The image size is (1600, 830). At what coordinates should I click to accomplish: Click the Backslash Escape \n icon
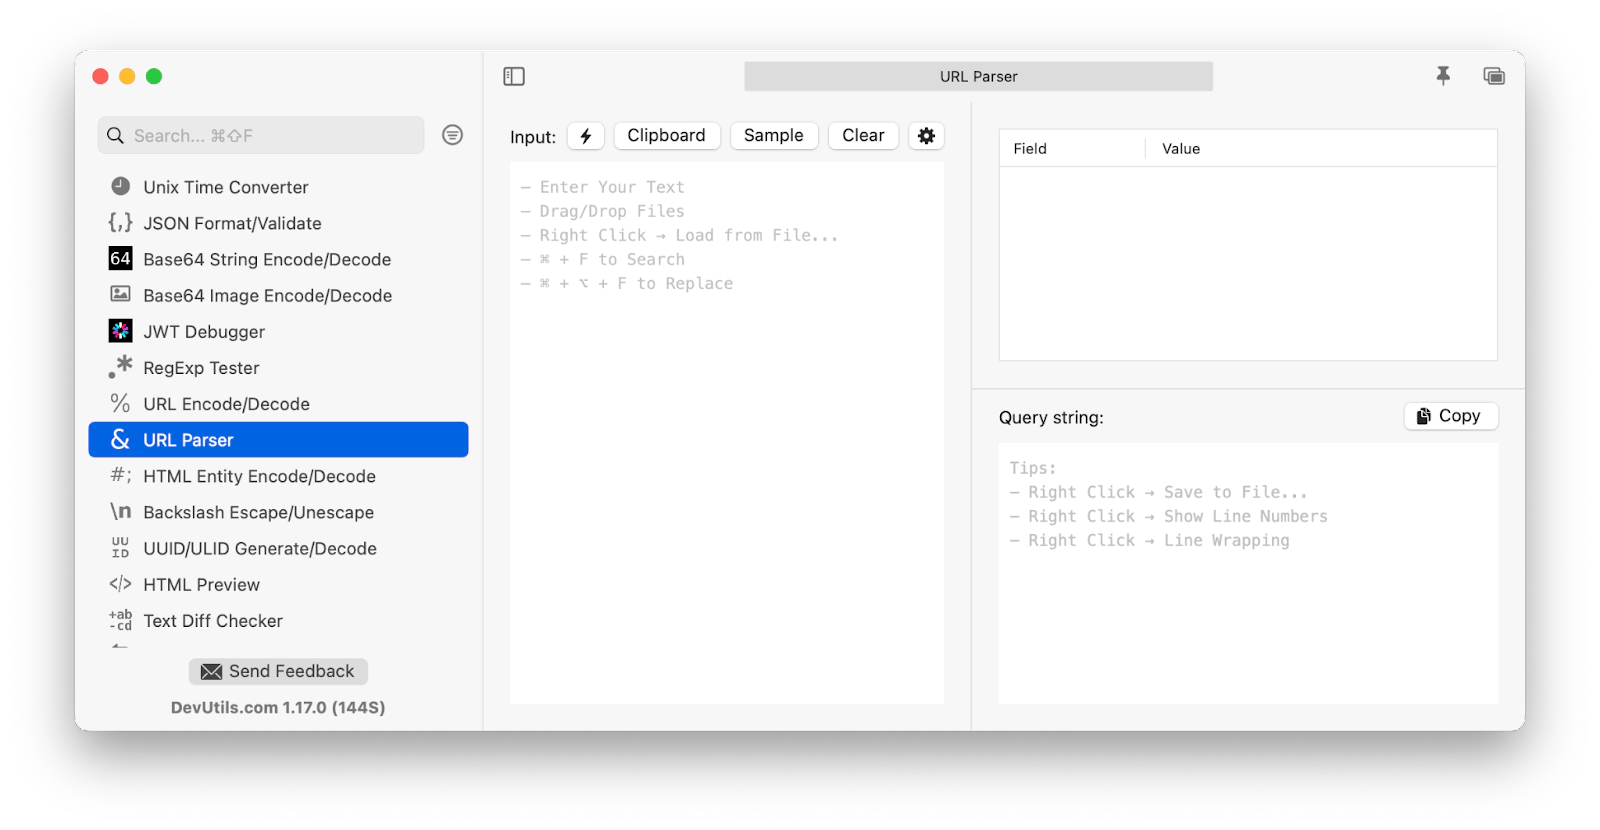(x=120, y=511)
